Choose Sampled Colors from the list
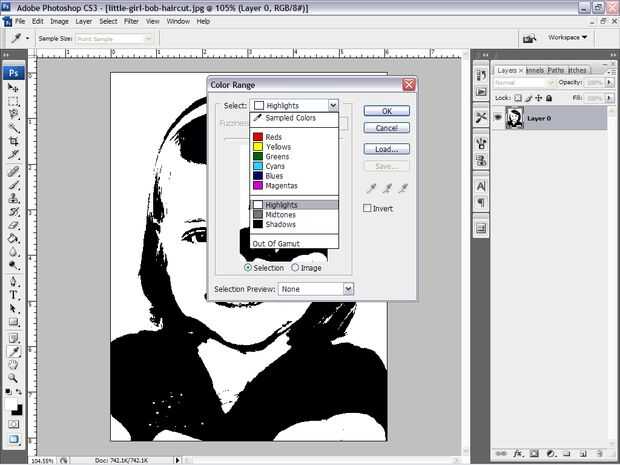The image size is (620, 465). pyautogui.click(x=294, y=118)
